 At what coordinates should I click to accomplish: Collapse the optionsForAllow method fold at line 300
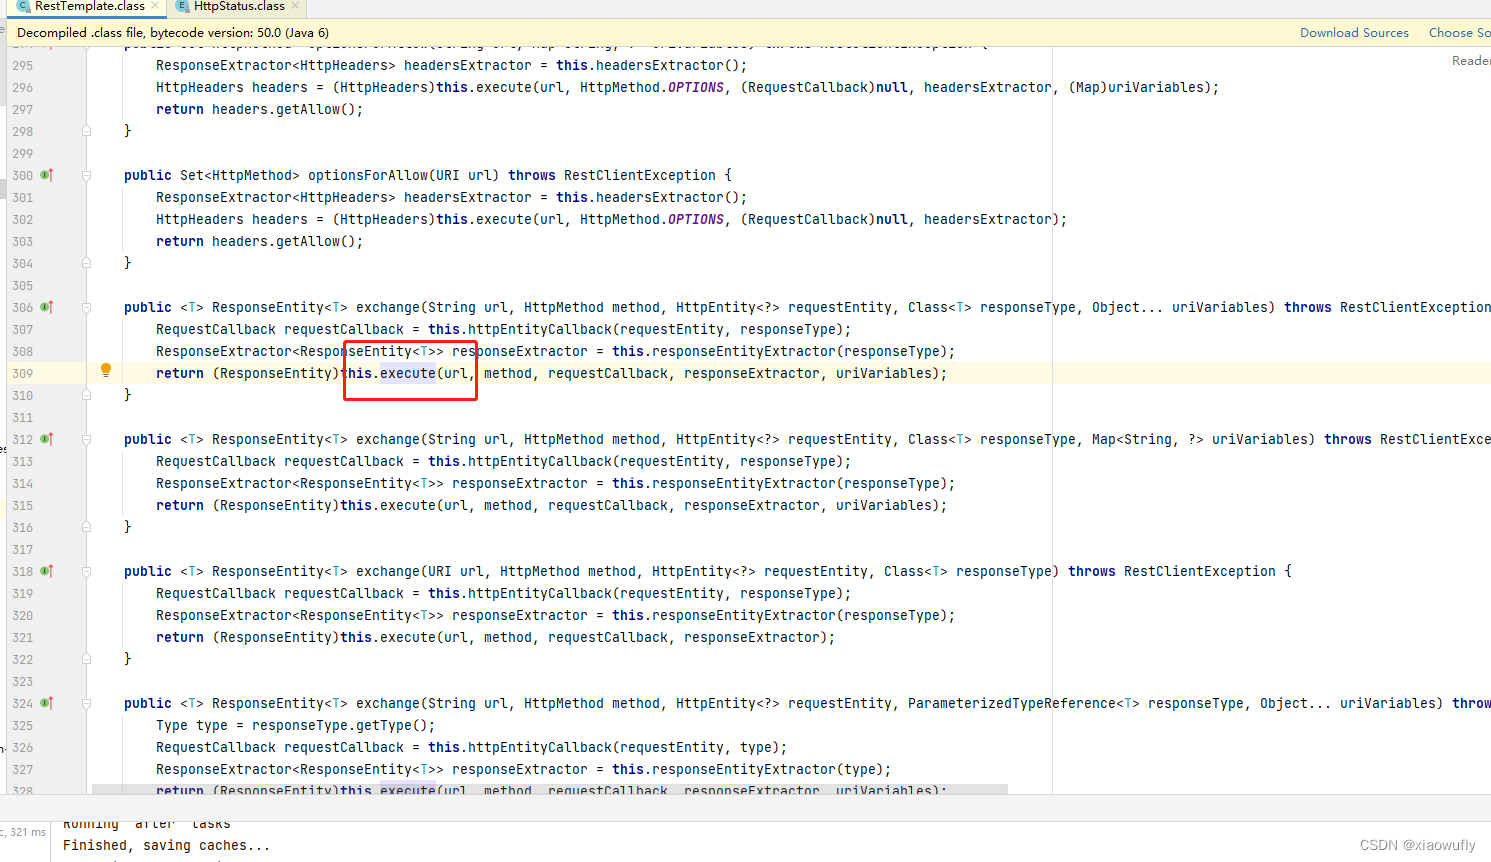(x=86, y=175)
